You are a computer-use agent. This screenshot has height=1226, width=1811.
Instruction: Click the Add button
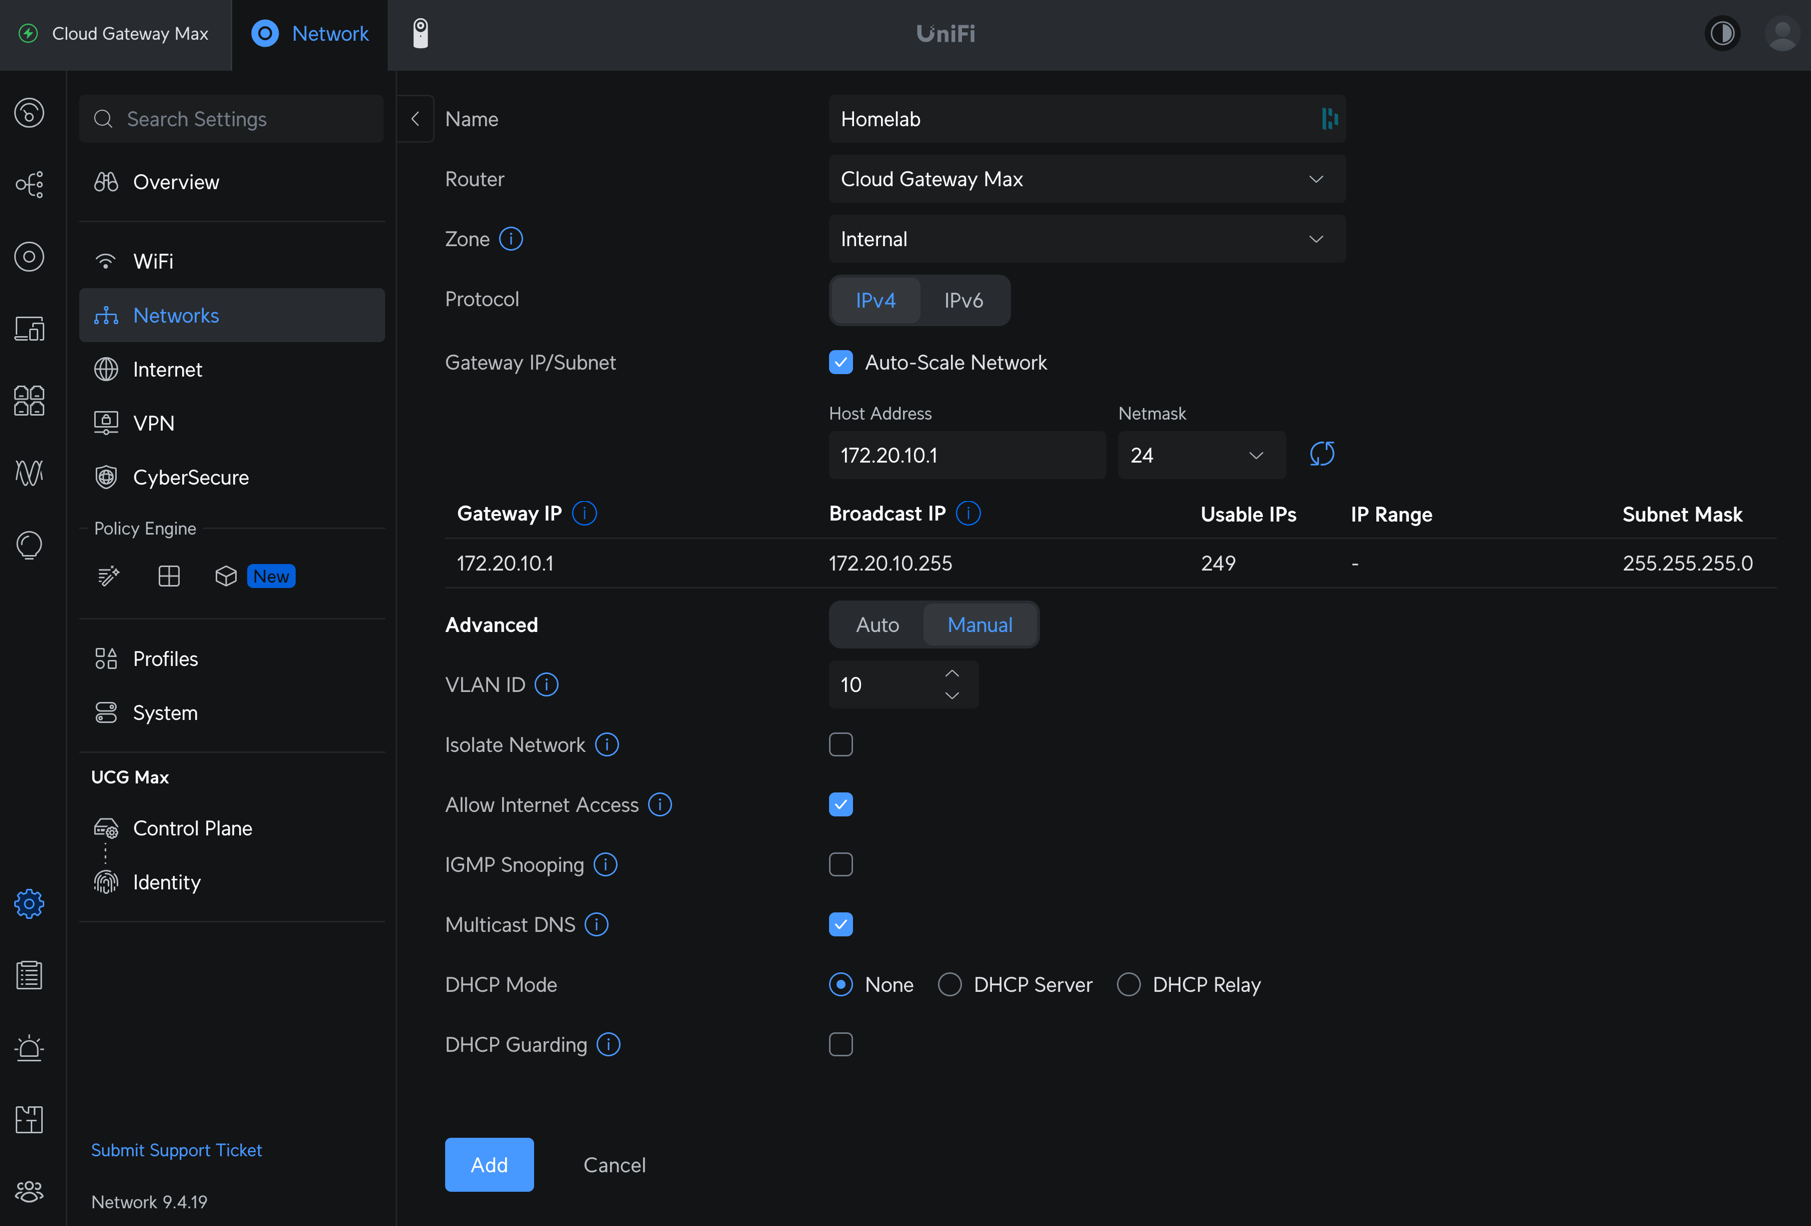coord(489,1165)
